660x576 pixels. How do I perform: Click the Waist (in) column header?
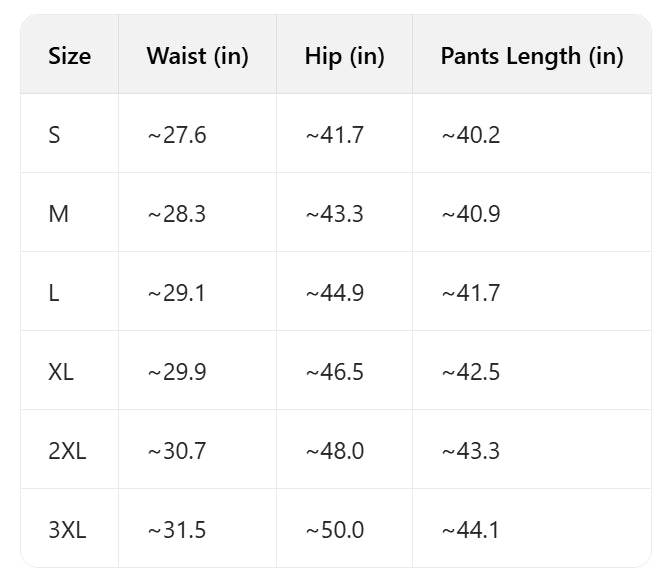click(x=197, y=56)
